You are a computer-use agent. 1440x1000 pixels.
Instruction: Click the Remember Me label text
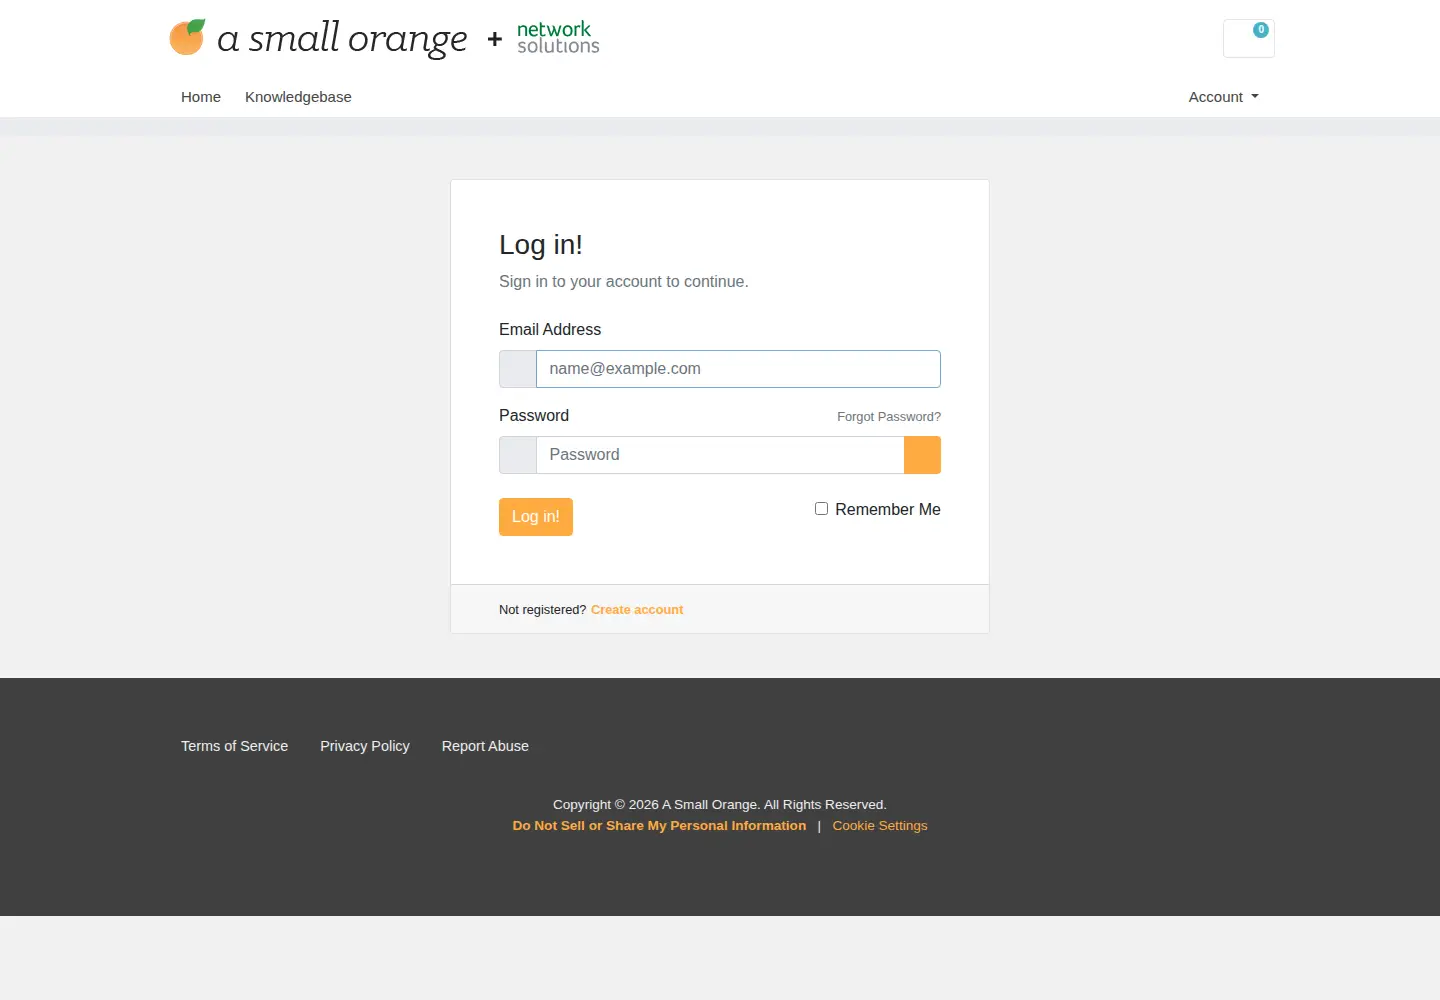[x=888, y=509]
